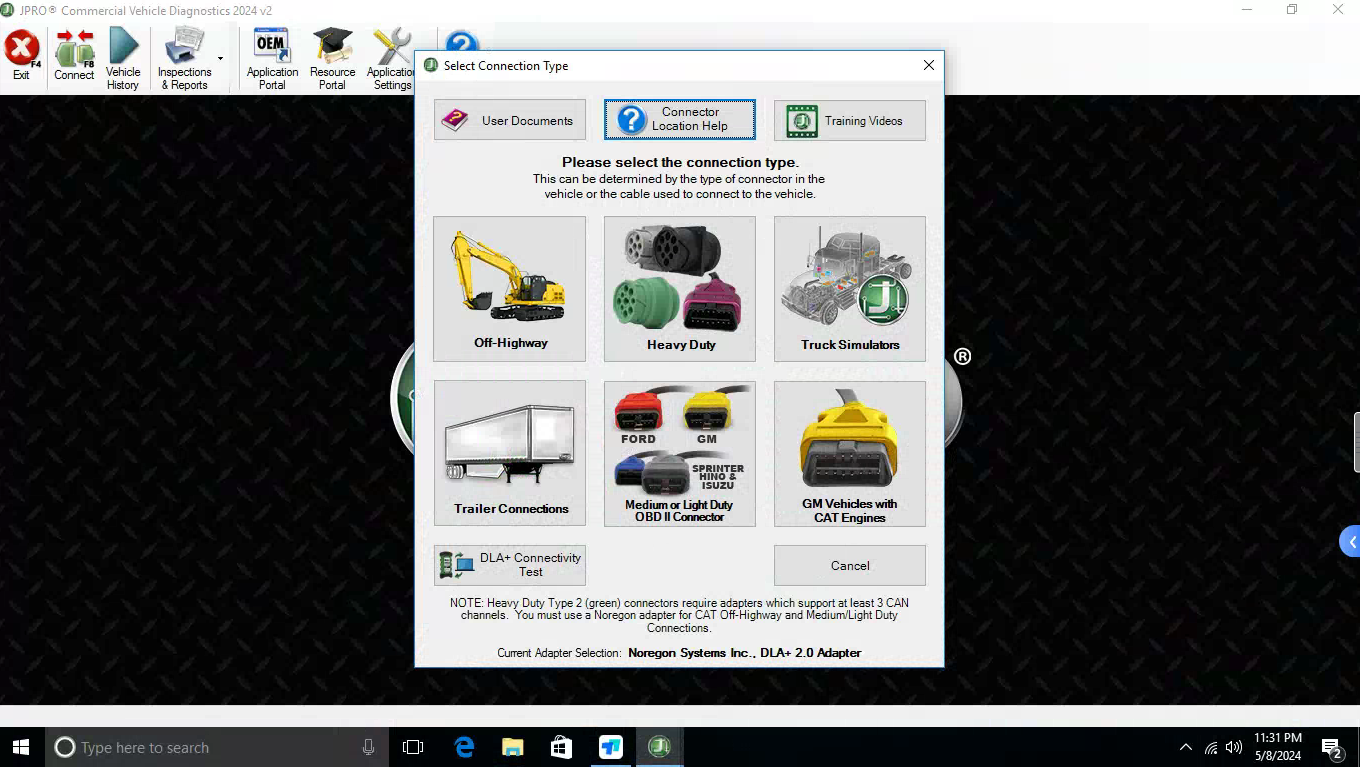Open Vehicle History from toolbar

123,59
